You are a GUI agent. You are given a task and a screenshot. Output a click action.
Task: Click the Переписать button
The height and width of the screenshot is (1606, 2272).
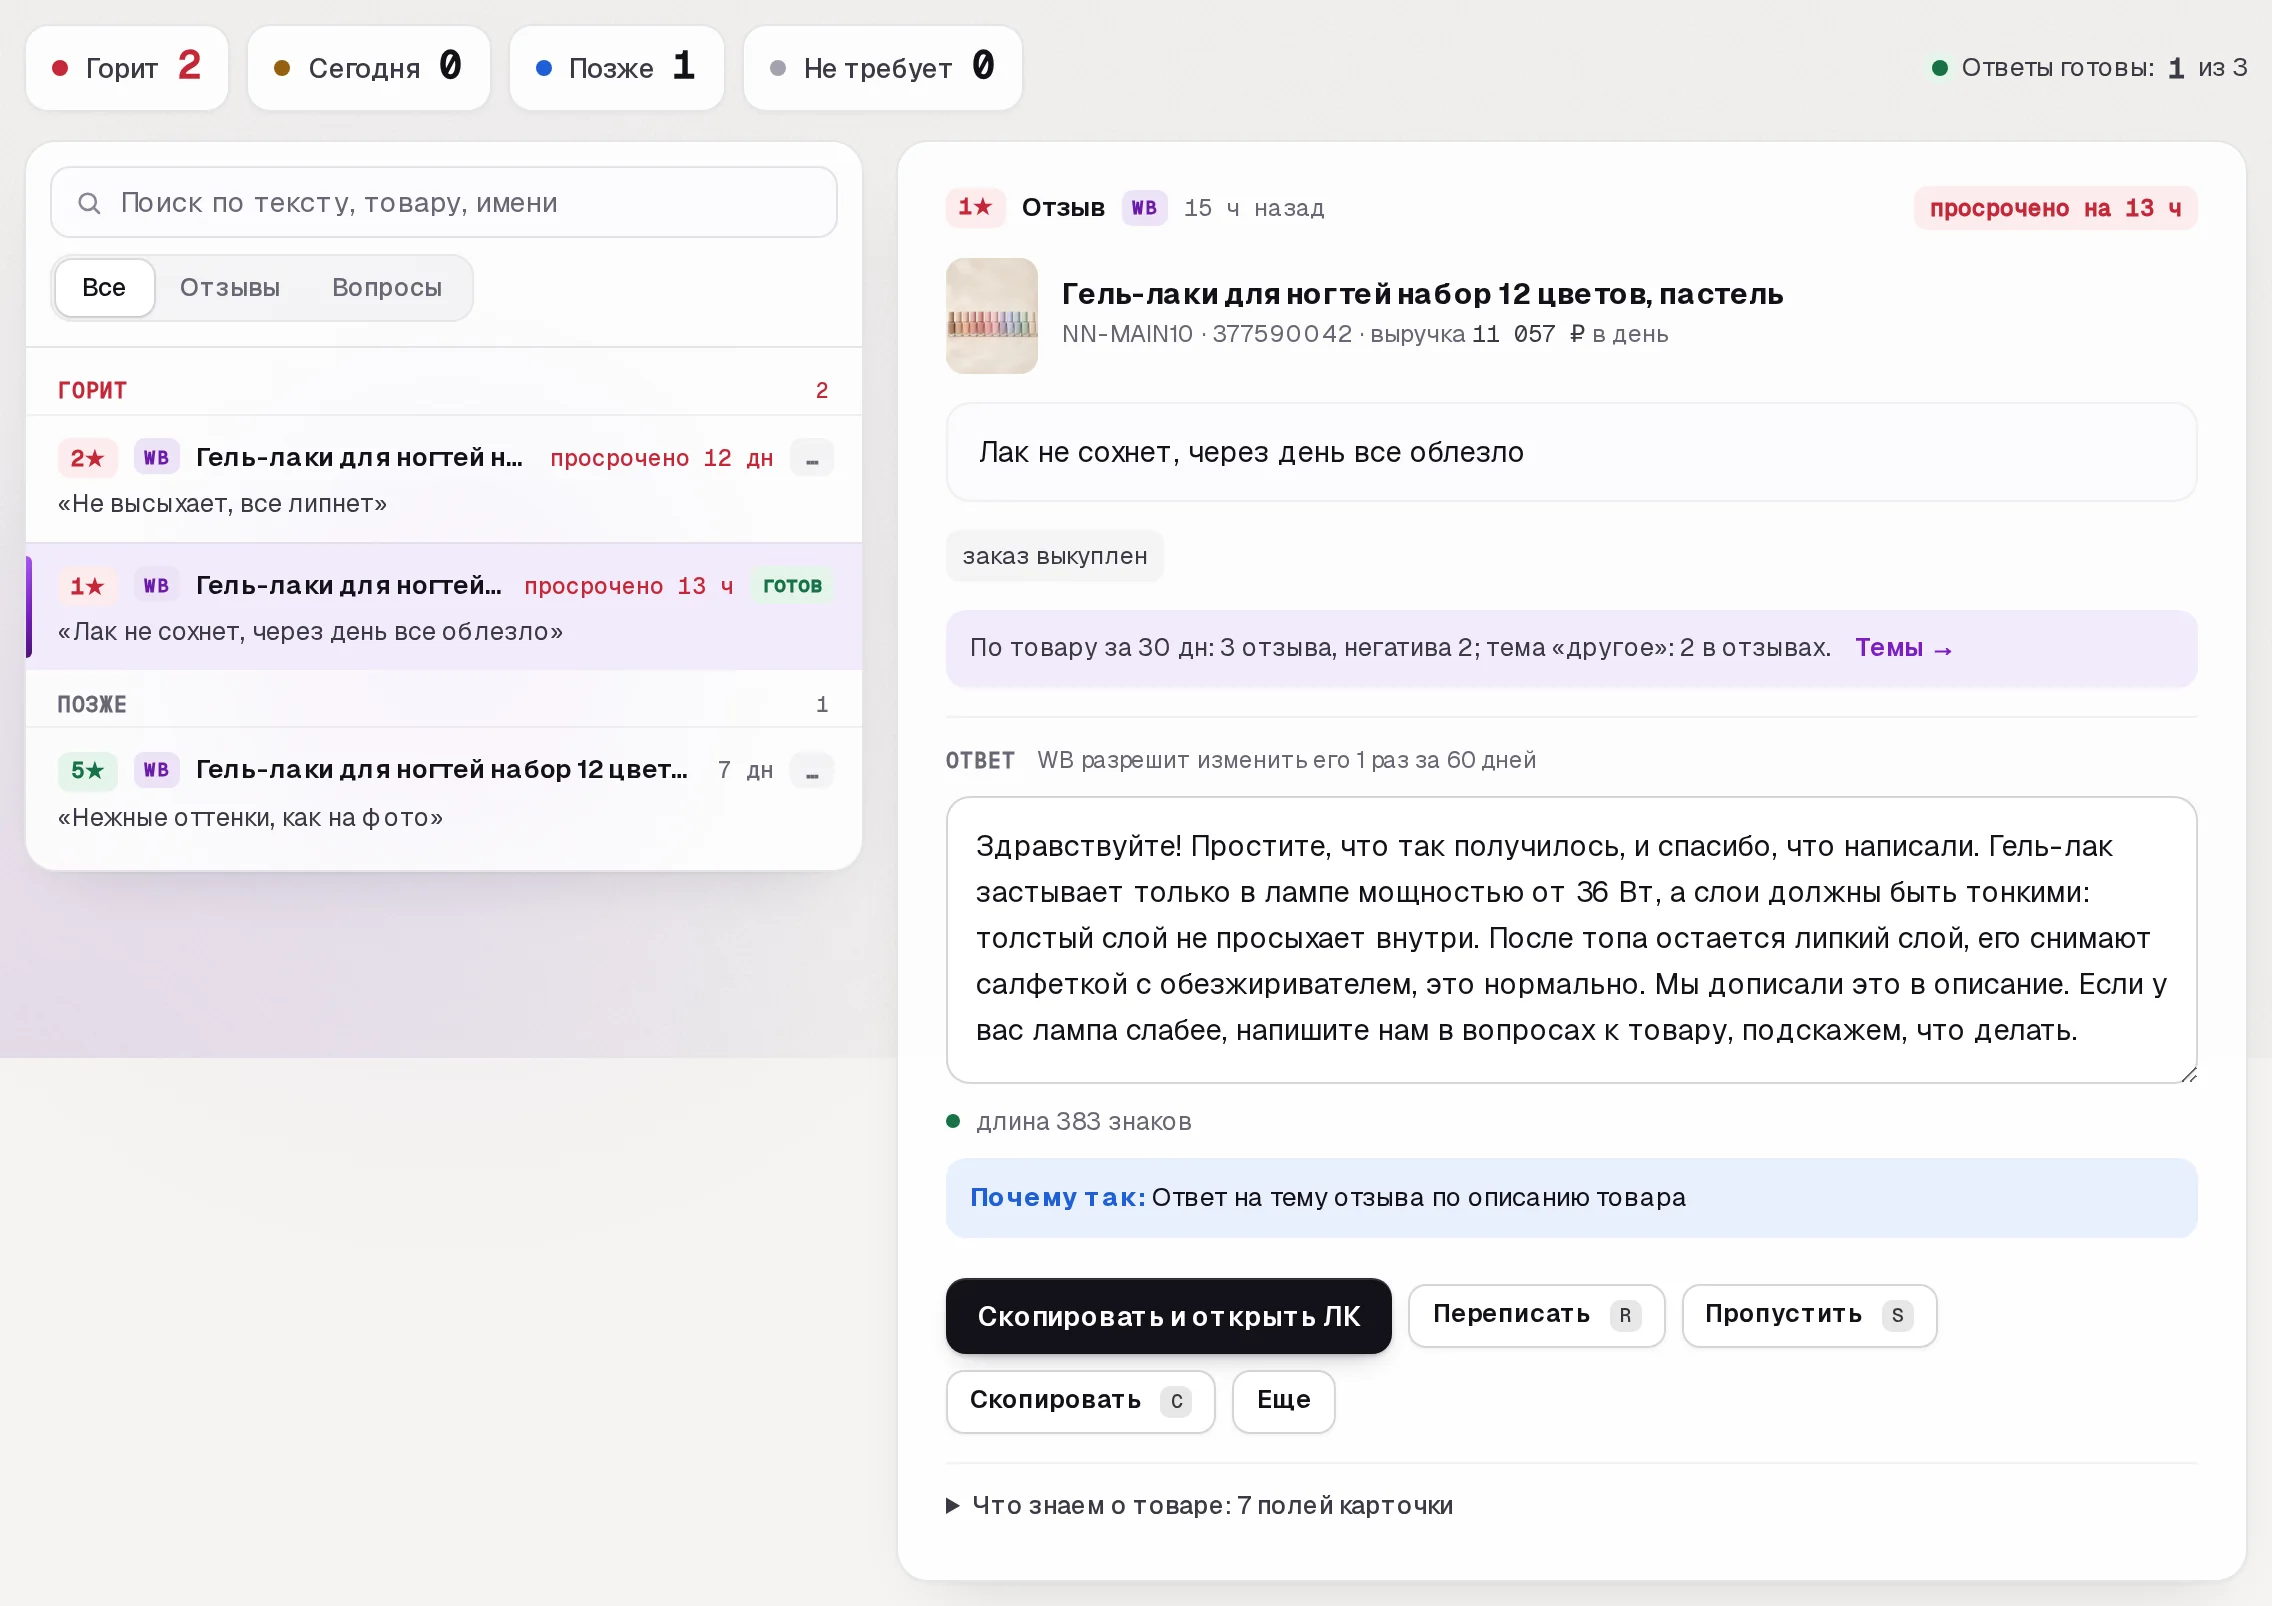(x=1537, y=1315)
